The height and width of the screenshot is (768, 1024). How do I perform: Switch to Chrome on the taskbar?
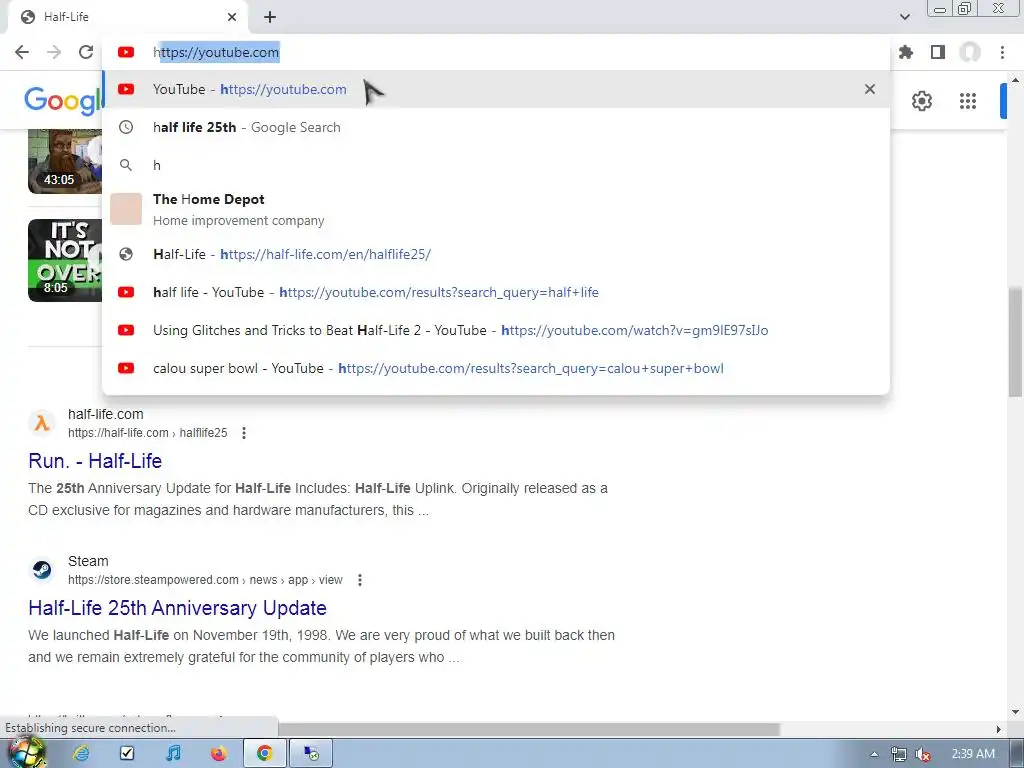click(264, 754)
